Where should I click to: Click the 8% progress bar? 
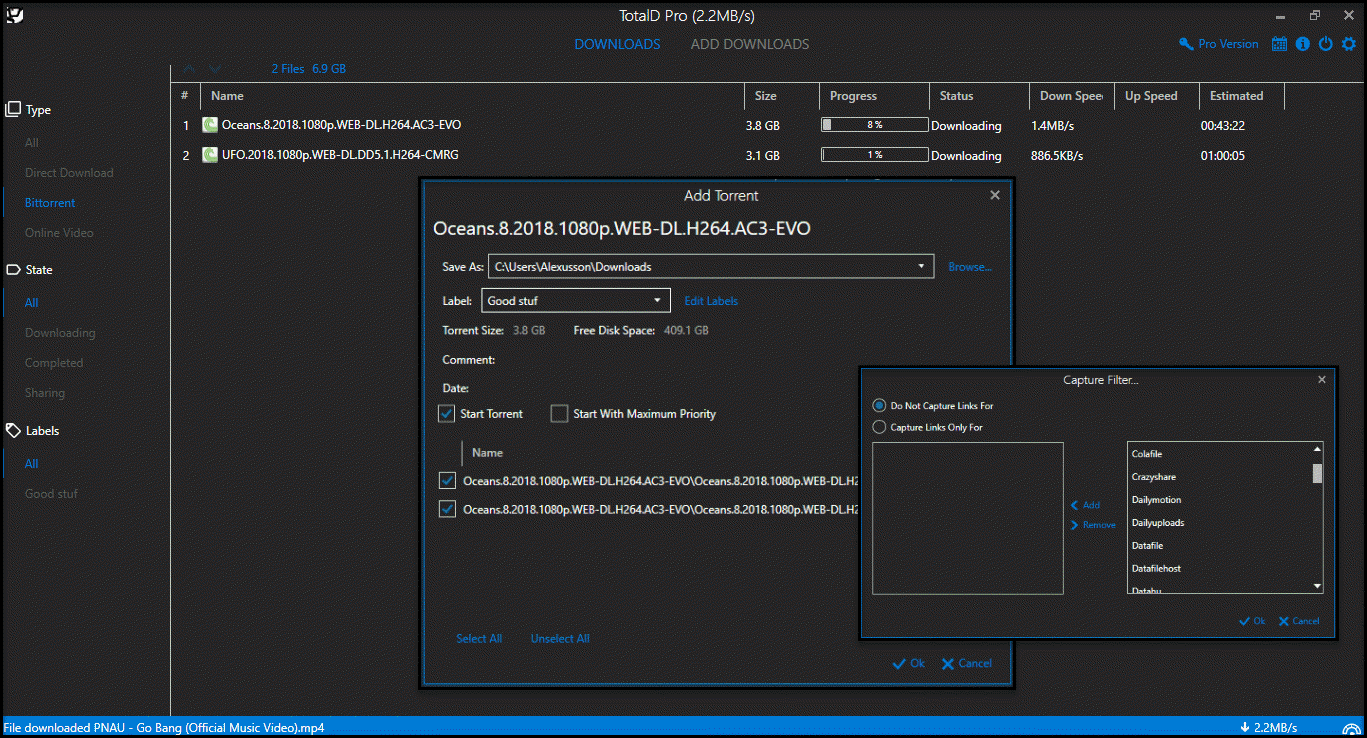874,125
